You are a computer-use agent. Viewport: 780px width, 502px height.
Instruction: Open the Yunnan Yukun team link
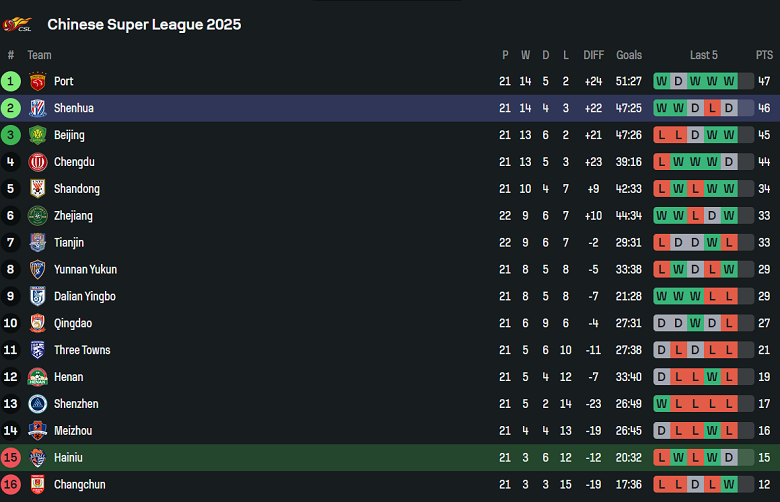pos(85,270)
